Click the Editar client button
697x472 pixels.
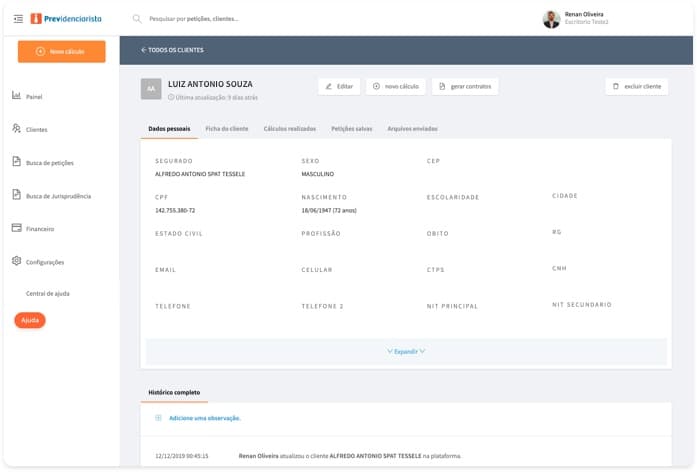339,86
